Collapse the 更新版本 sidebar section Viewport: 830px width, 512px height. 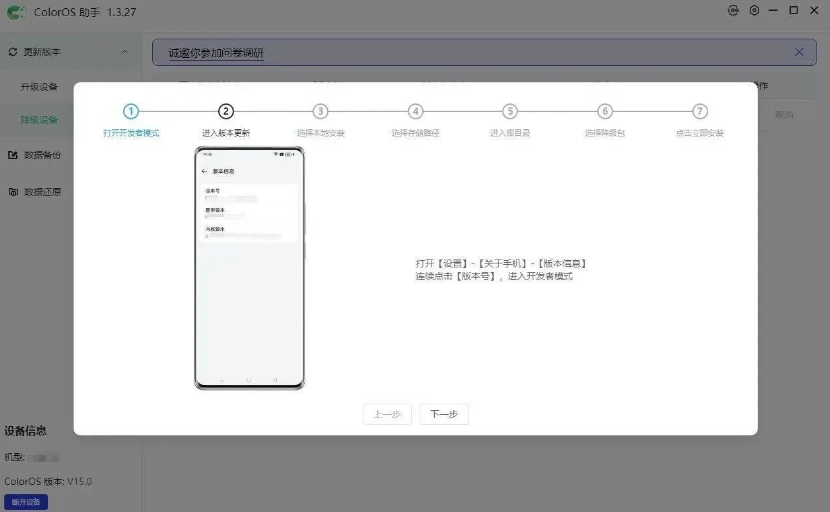(124, 52)
